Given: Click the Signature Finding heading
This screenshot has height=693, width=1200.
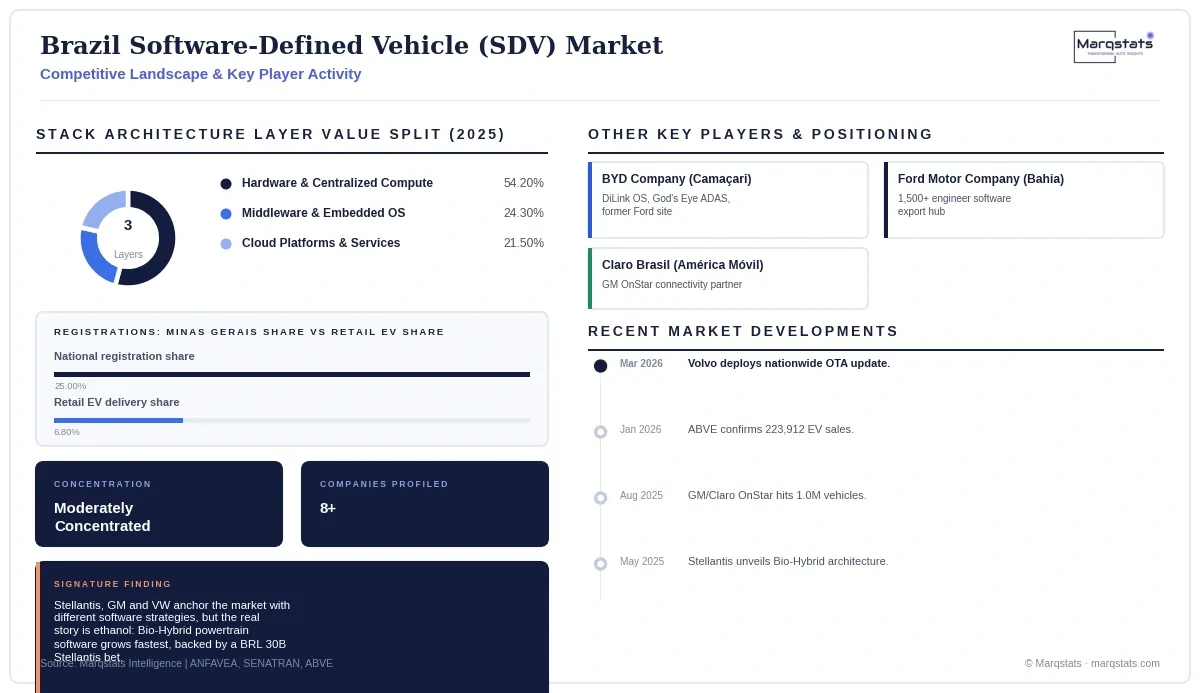Looking at the screenshot, I should tap(113, 584).
